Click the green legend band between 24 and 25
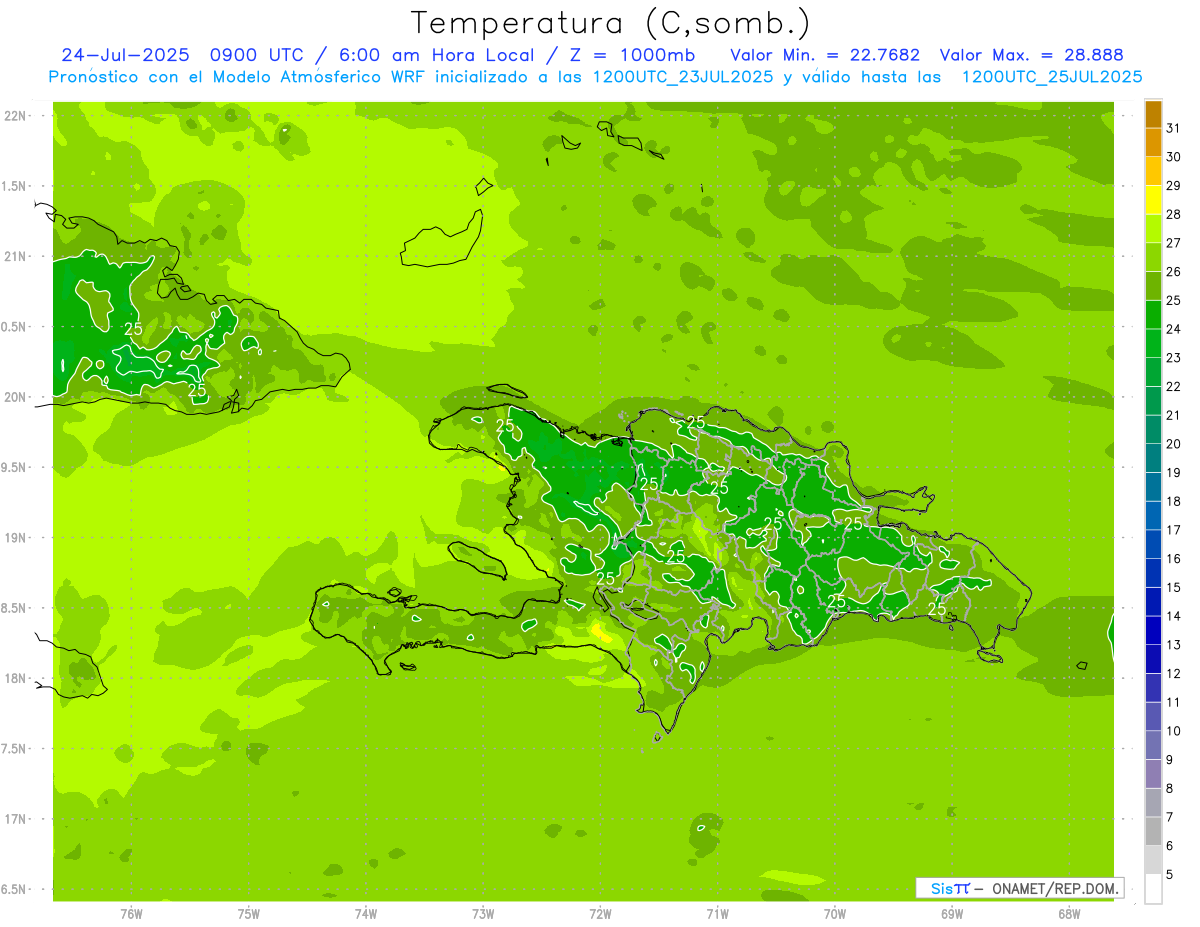The width and height of the screenshot is (1200, 927). (x=1153, y=314)
